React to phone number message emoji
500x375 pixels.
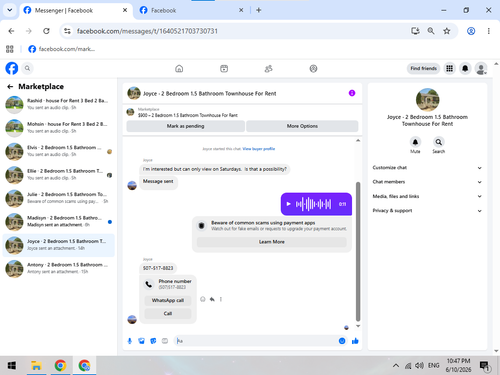point(203,299)
